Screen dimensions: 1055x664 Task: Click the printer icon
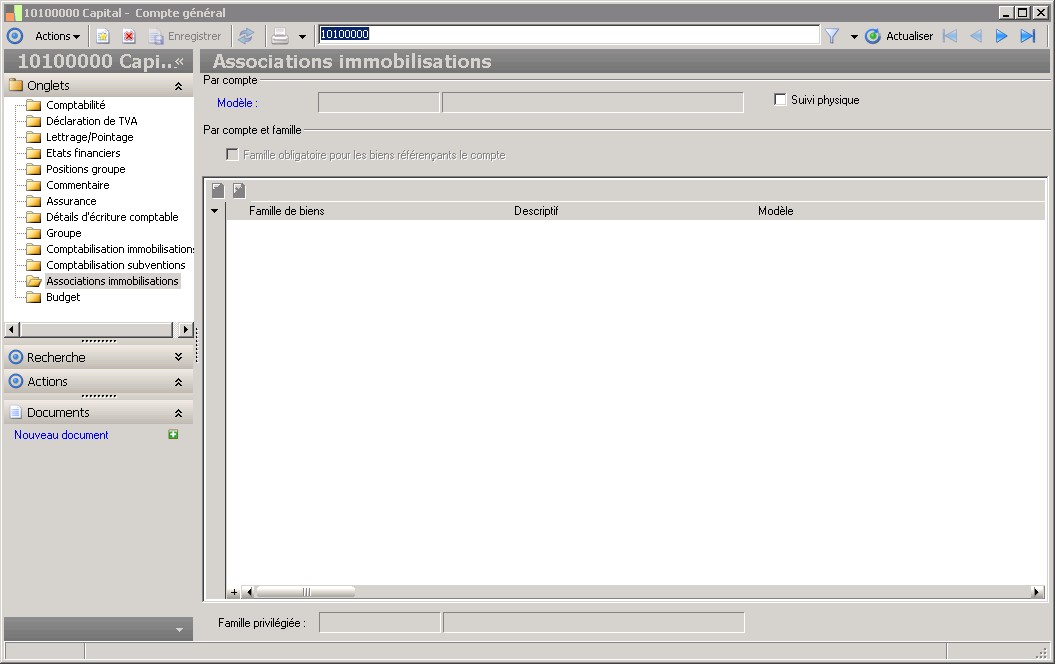pyautogui.click(x=280, y=36)
